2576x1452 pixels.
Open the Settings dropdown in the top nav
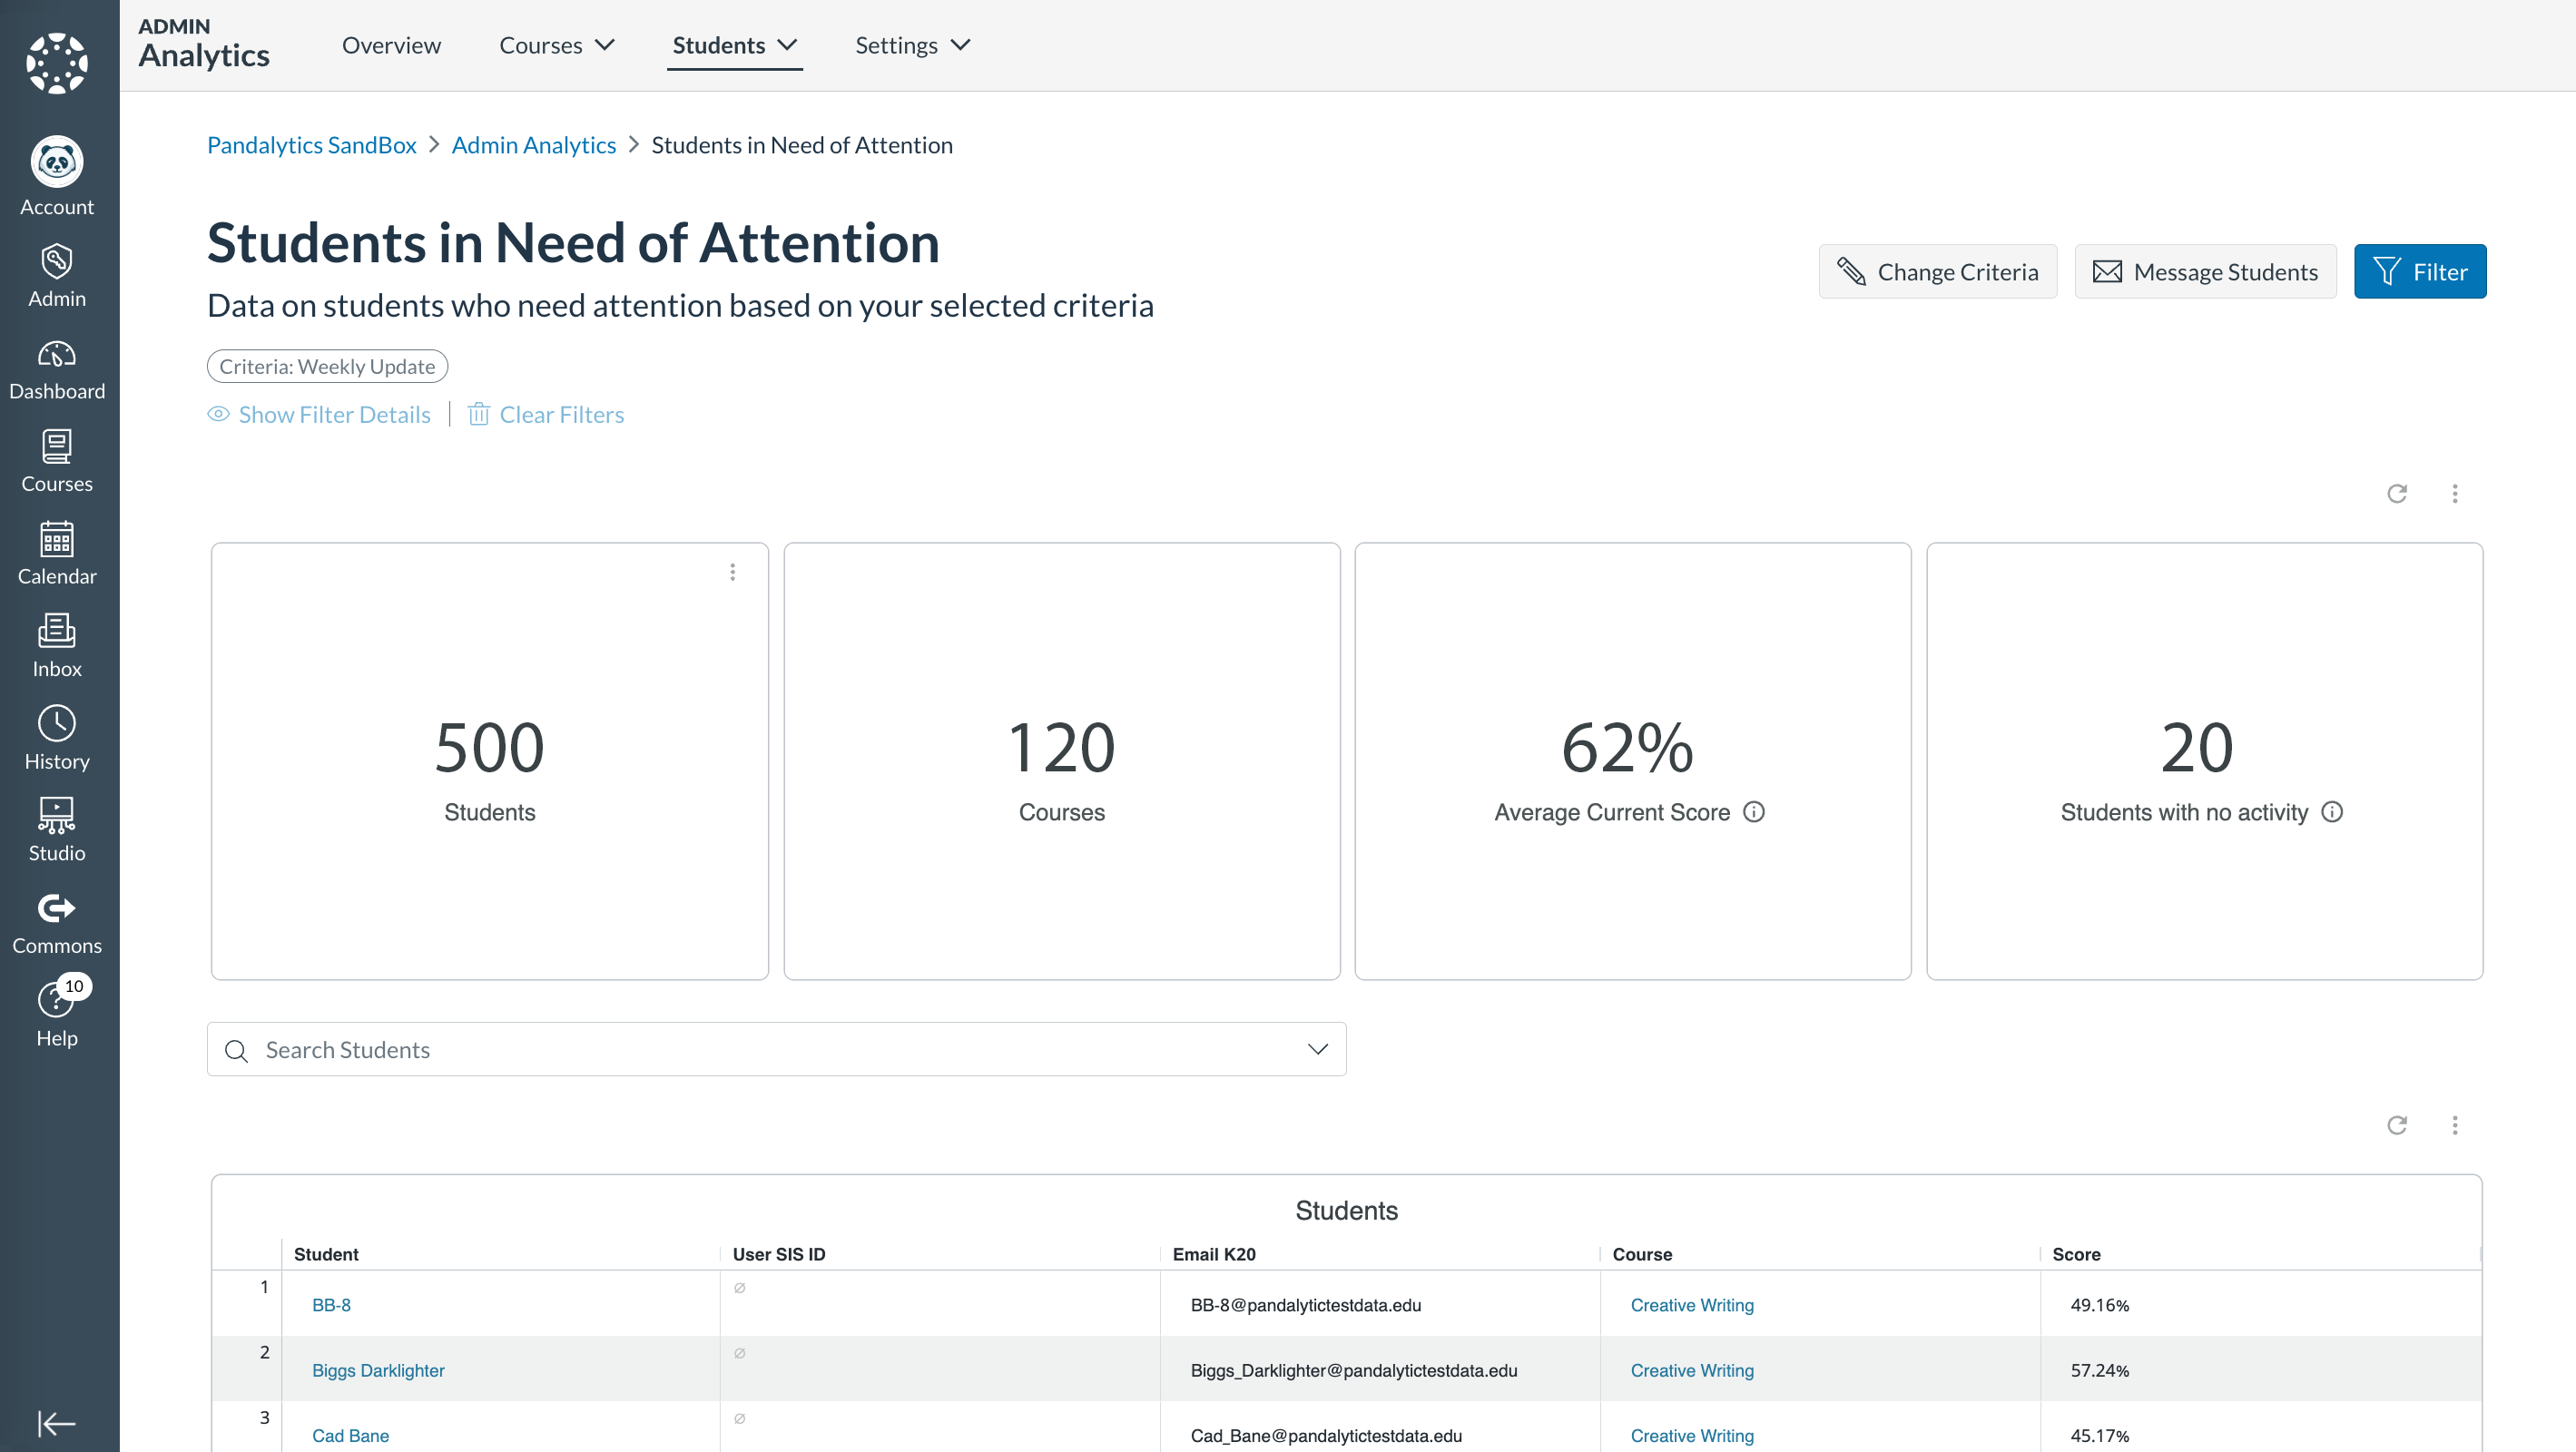point(911,45)
